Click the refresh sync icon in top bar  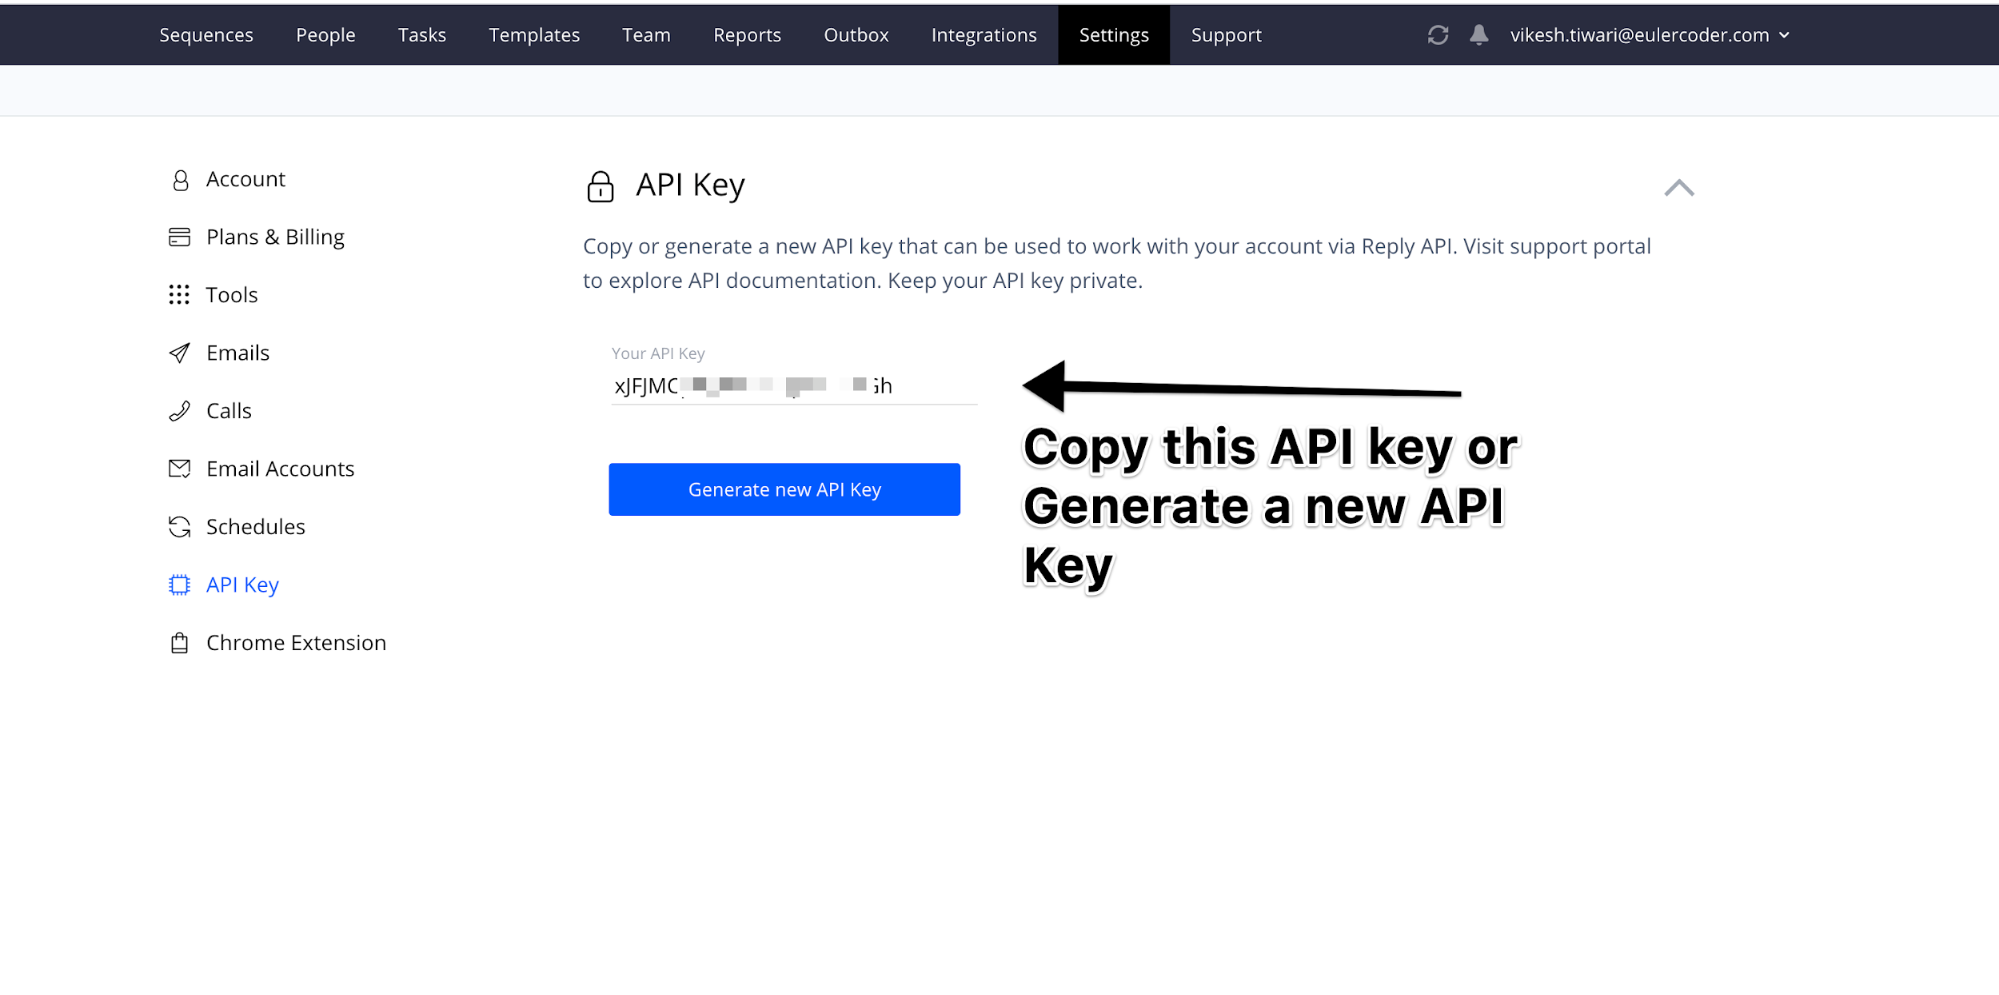(x=1438, y=35)
